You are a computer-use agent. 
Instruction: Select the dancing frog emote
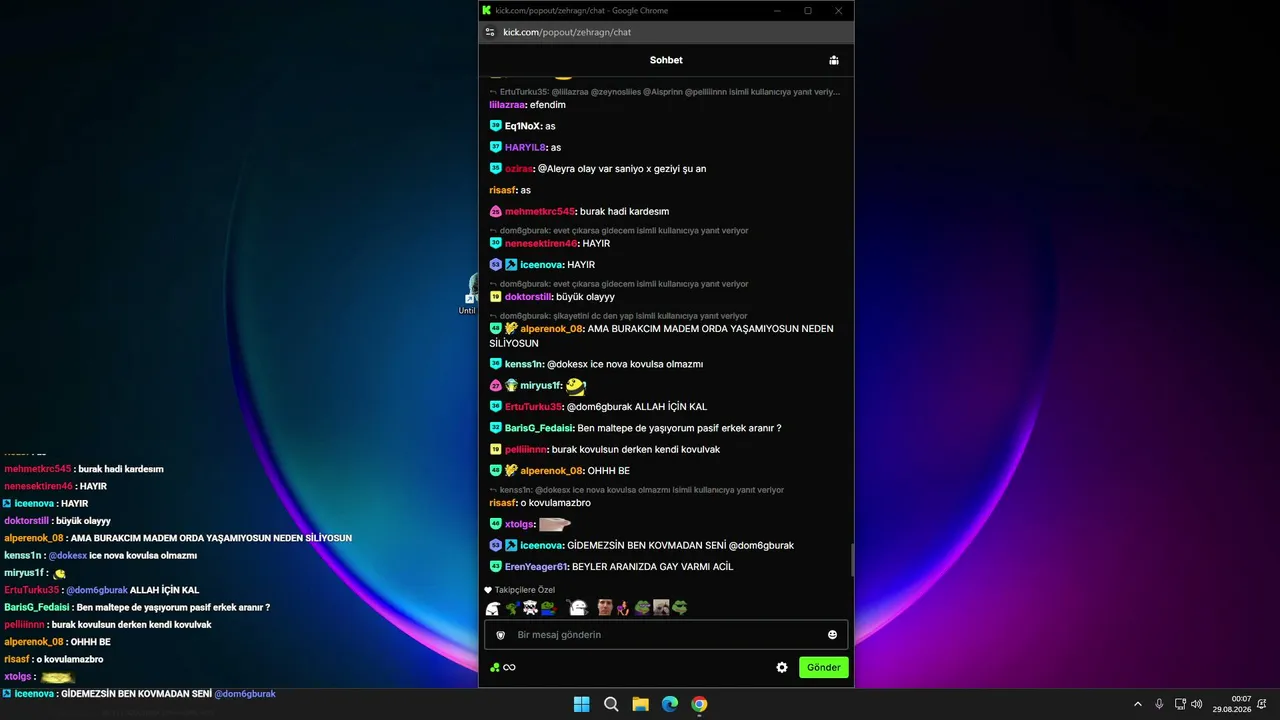tap(512, 607)
